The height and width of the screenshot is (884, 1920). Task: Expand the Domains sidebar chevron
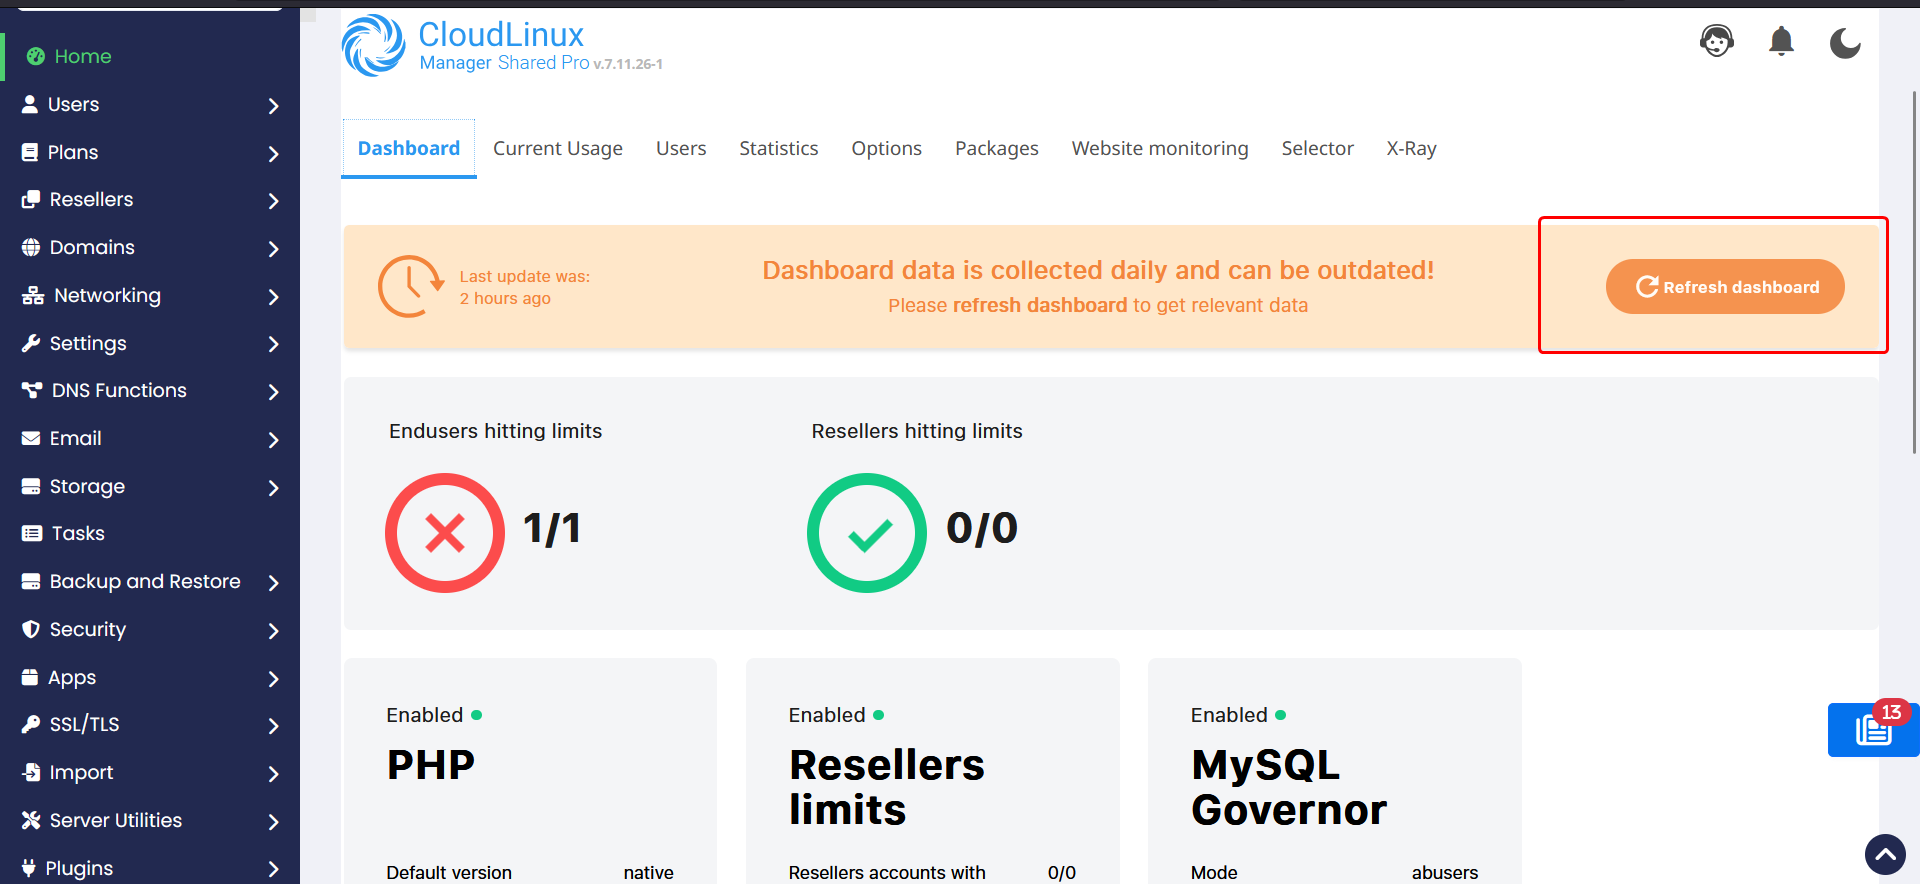(273, 248)
